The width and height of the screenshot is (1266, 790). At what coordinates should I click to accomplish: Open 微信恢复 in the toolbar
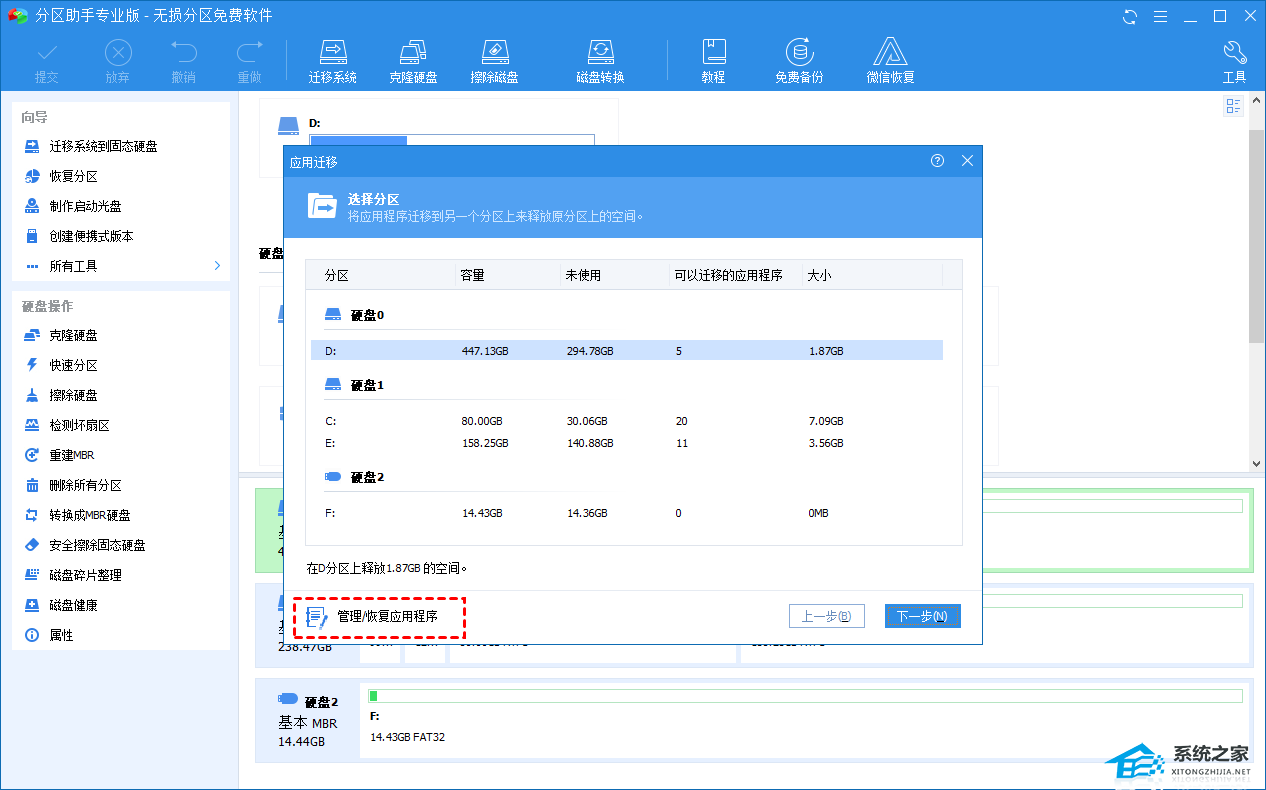(890, 60)
